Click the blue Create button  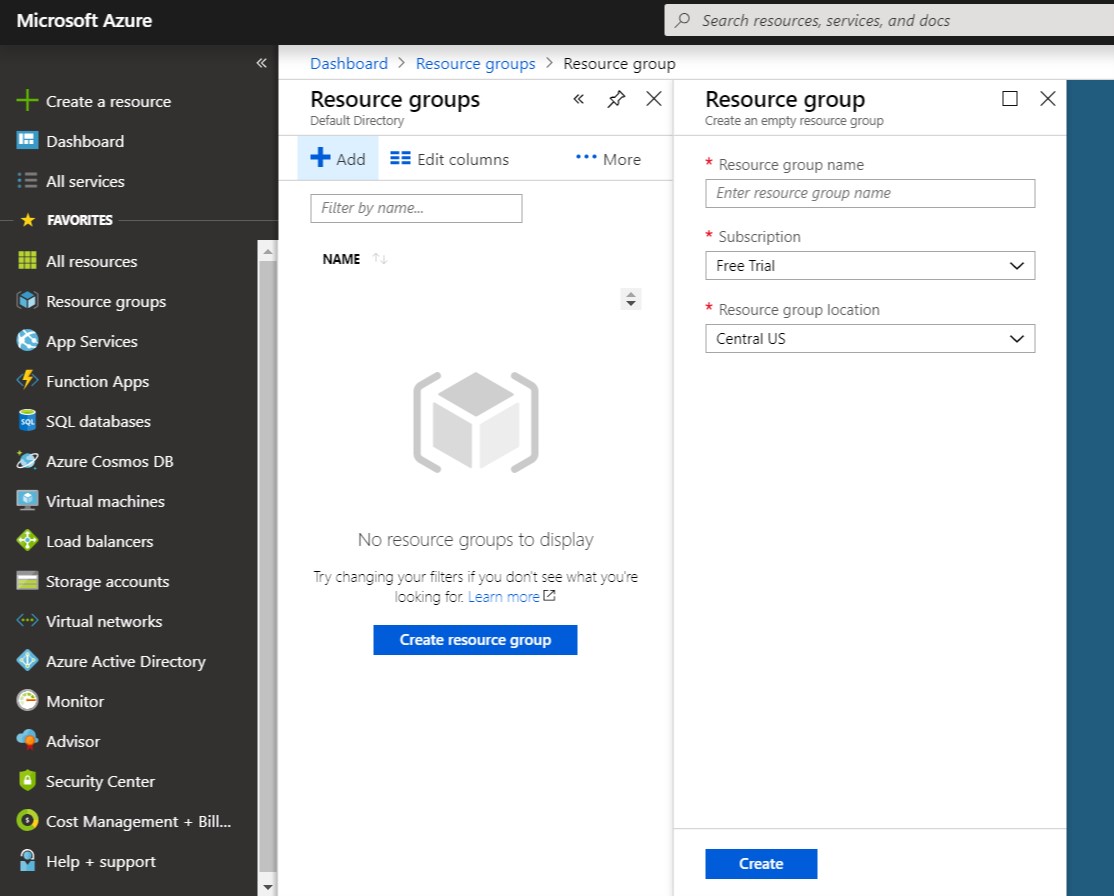click(760, 864)
